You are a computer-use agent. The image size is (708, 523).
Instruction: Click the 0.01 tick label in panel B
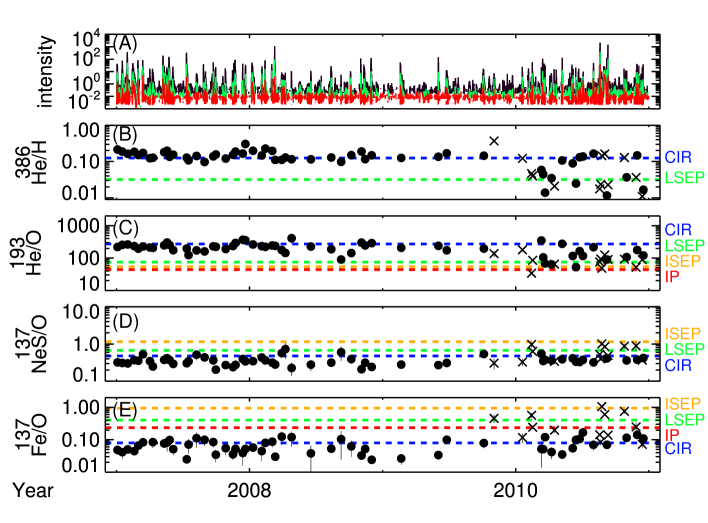pos(80,193)
